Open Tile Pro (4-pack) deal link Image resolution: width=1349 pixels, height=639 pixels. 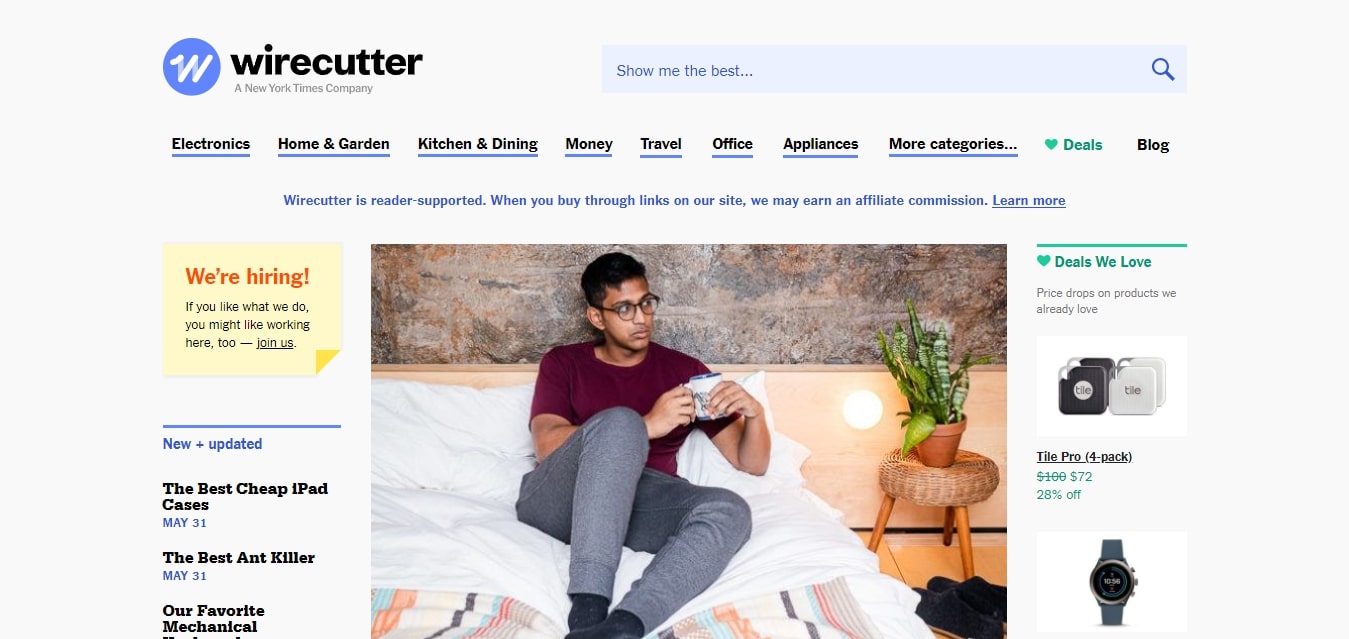click(1084, 457)
